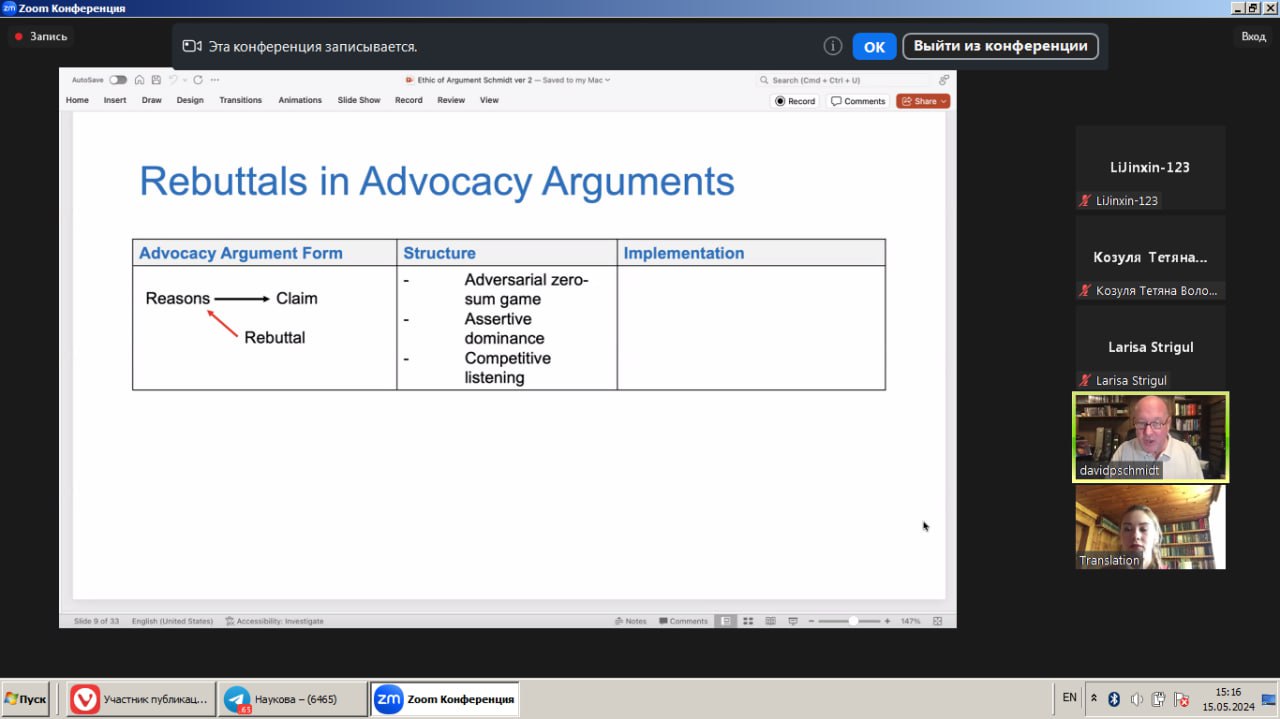This screenshot has height=719, width=1280.
Task: Click the Bluetooth icon in the system tray
Action: pyautogui.click(x=1114, y=699)
